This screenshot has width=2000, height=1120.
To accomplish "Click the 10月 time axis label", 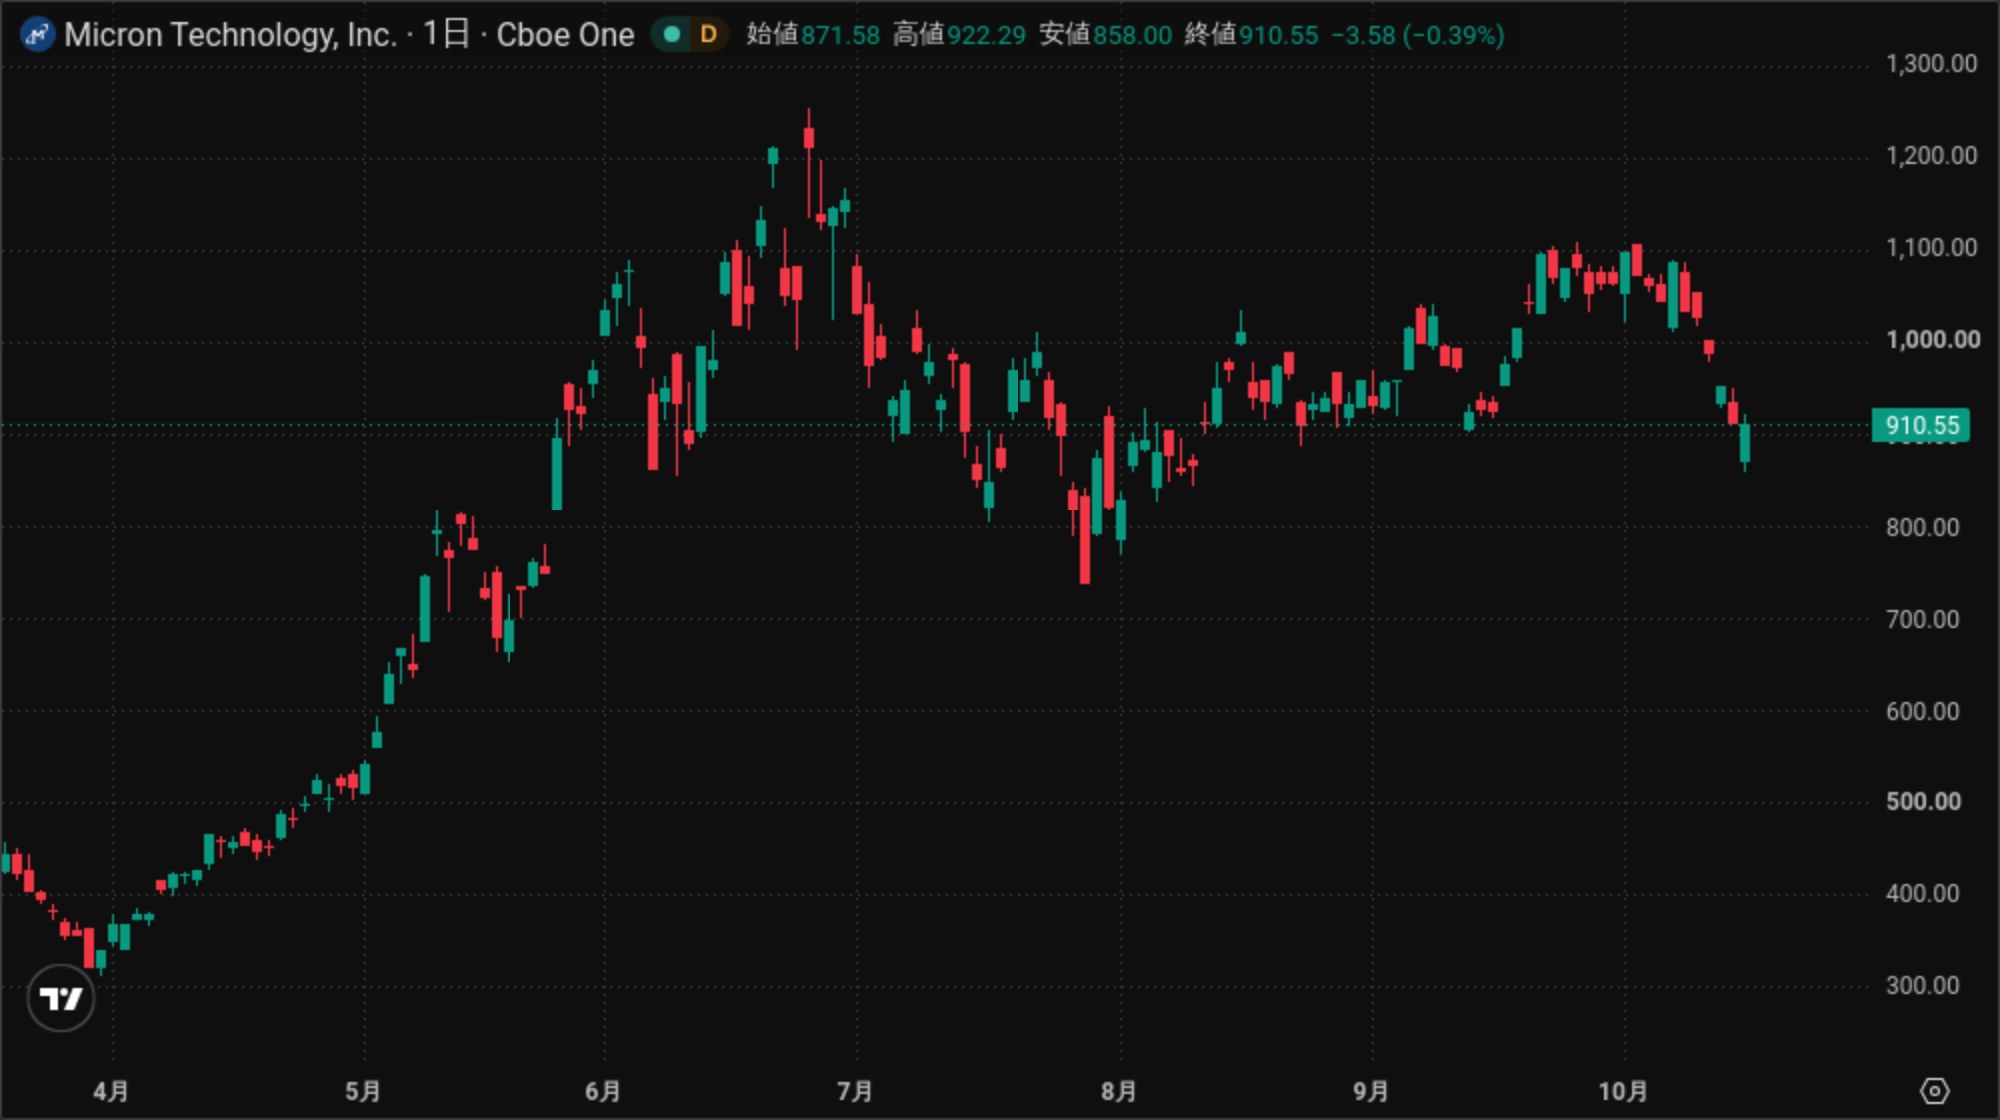I will coord(1622,1091).
